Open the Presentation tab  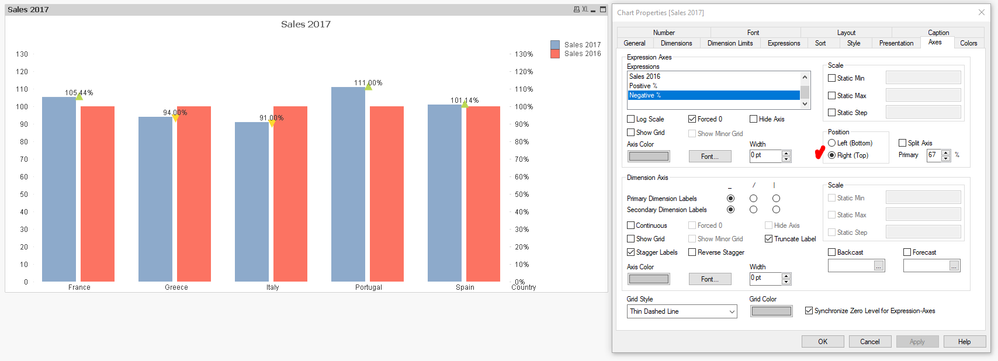[x=896, y=43]
